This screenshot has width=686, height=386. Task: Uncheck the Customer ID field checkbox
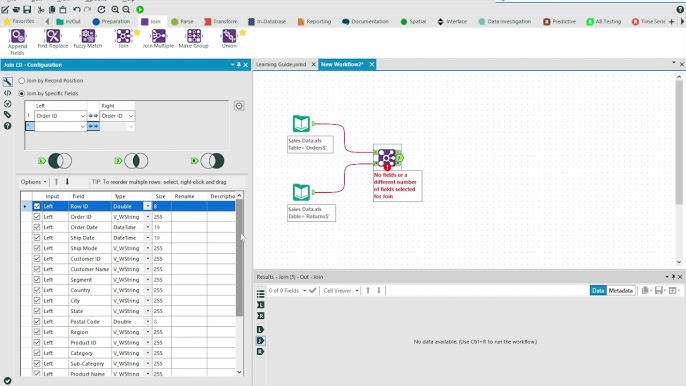click(x=37, y=259)
